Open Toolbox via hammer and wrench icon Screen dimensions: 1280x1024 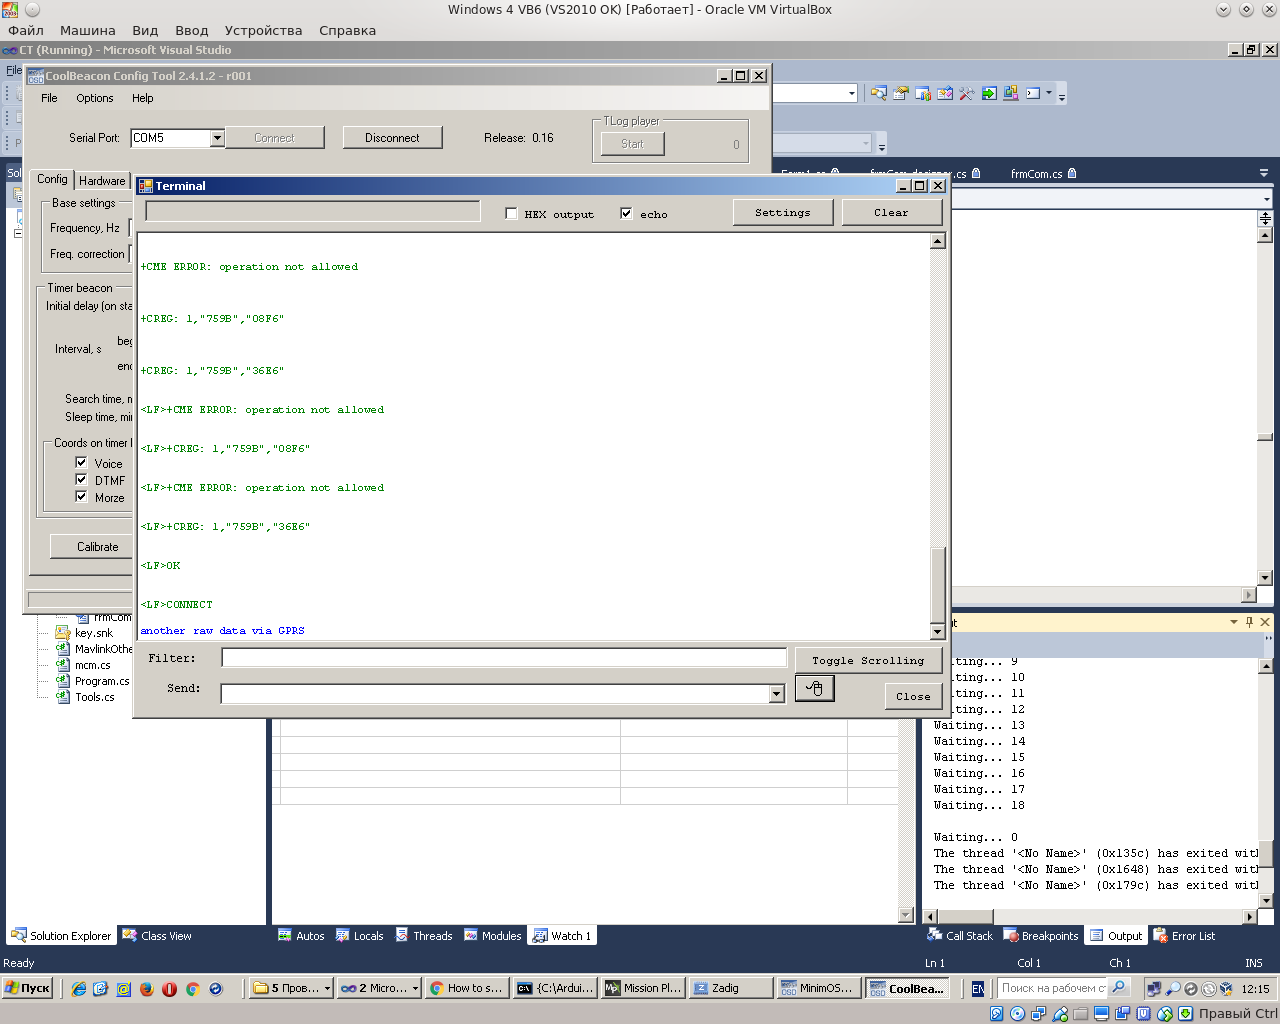pyautogui.click(x=966, y=93)
